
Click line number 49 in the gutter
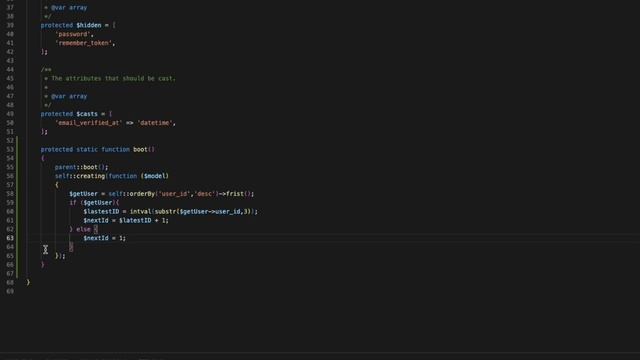(10, 114)
